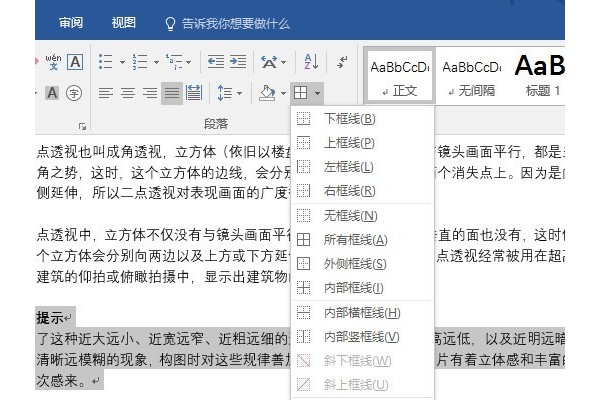The height and width of the screenshot is (400, 600).
Task: Select 内部横框线(H) menu item
Action: (362, 313)
